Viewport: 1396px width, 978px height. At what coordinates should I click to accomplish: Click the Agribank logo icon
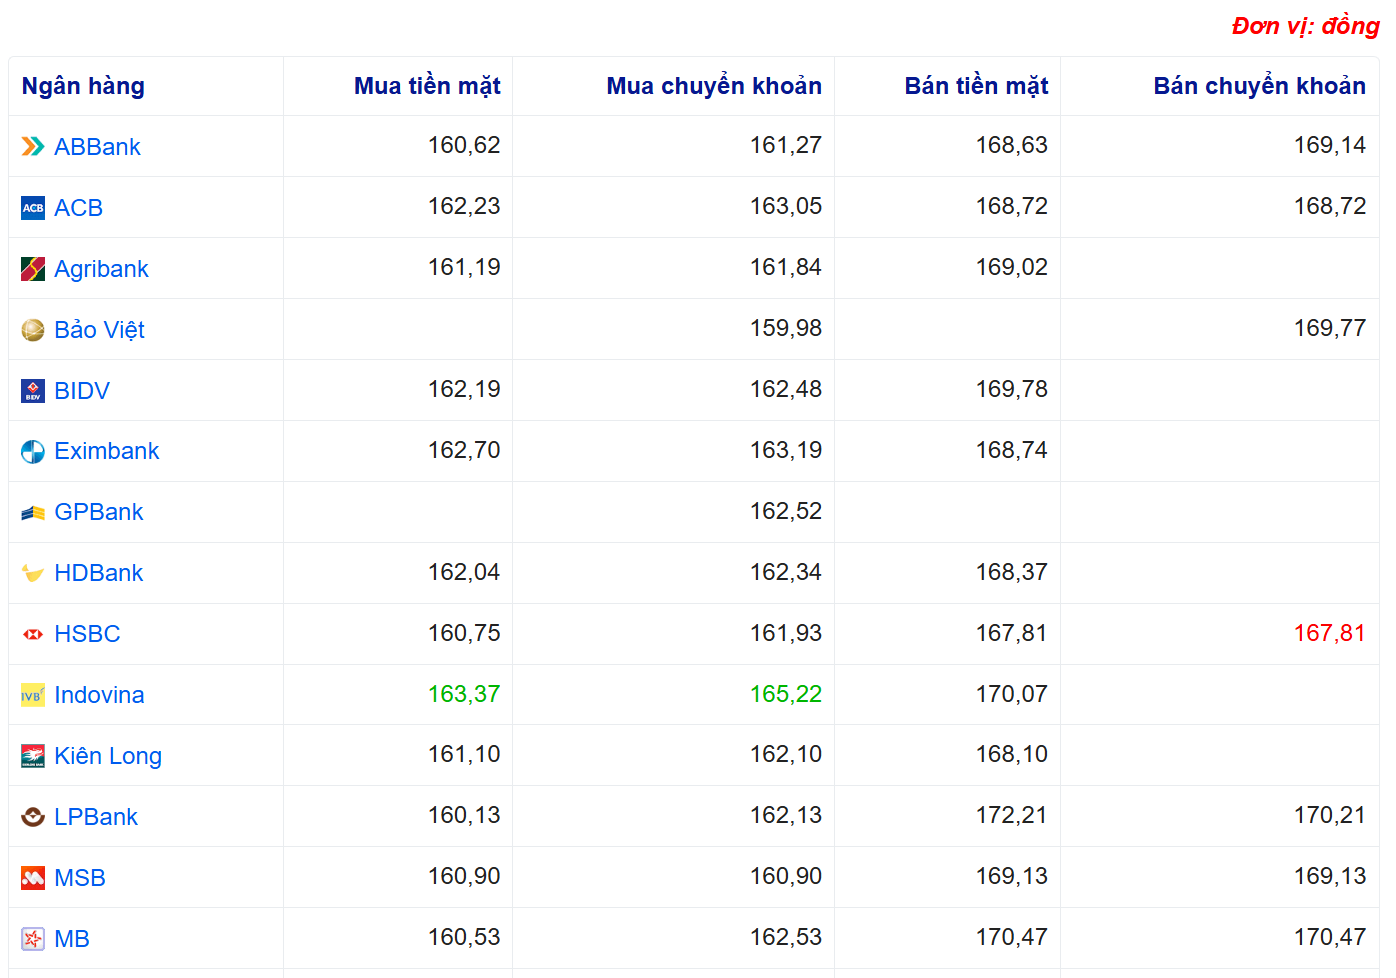[x=33, y=269]
